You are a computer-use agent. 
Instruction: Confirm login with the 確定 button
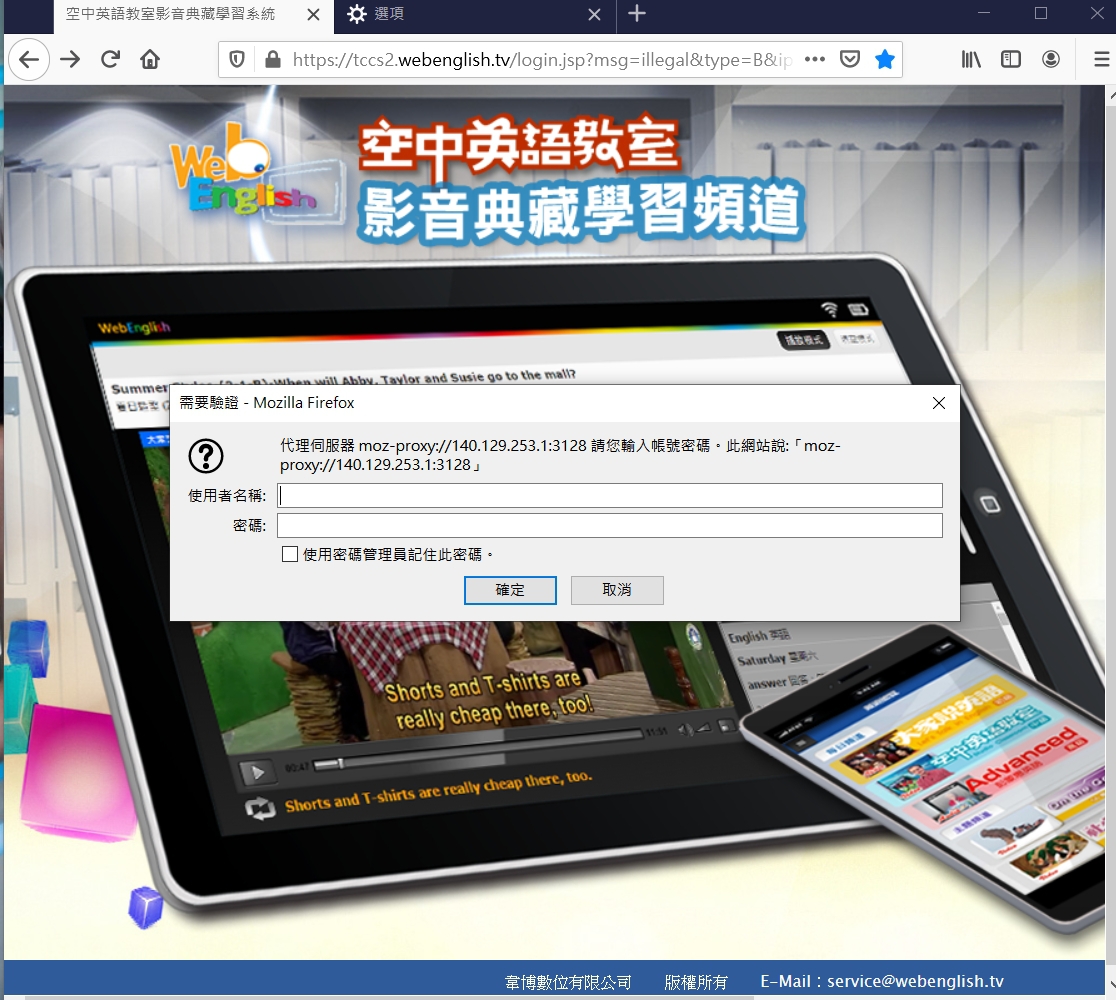tap(510, 590)
